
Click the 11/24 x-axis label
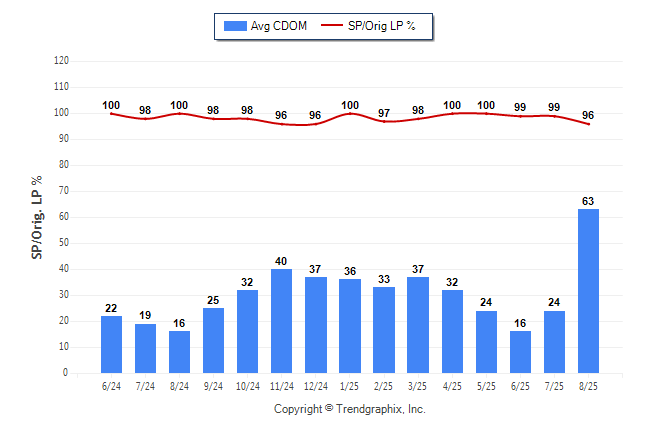click(281, 386)
